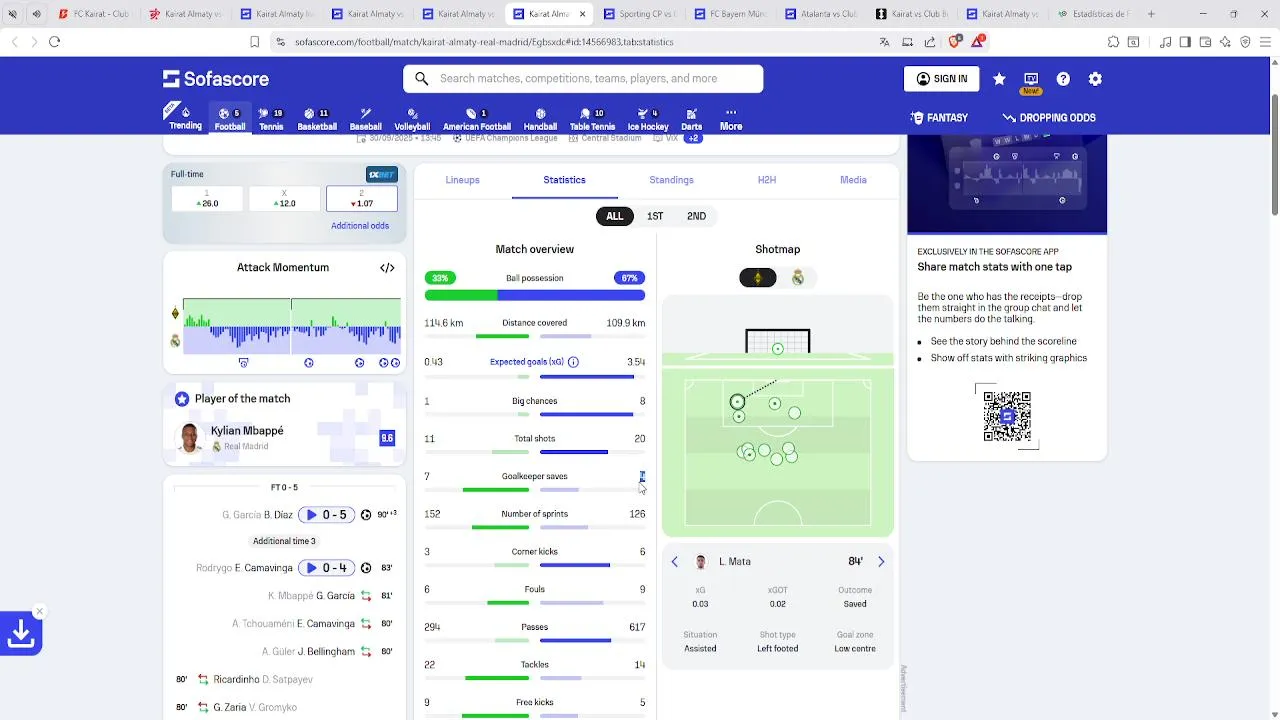This screenshot has height=720, width=1280.
Task: Open the settings gear in Sofascore header
Action: 1095,79
